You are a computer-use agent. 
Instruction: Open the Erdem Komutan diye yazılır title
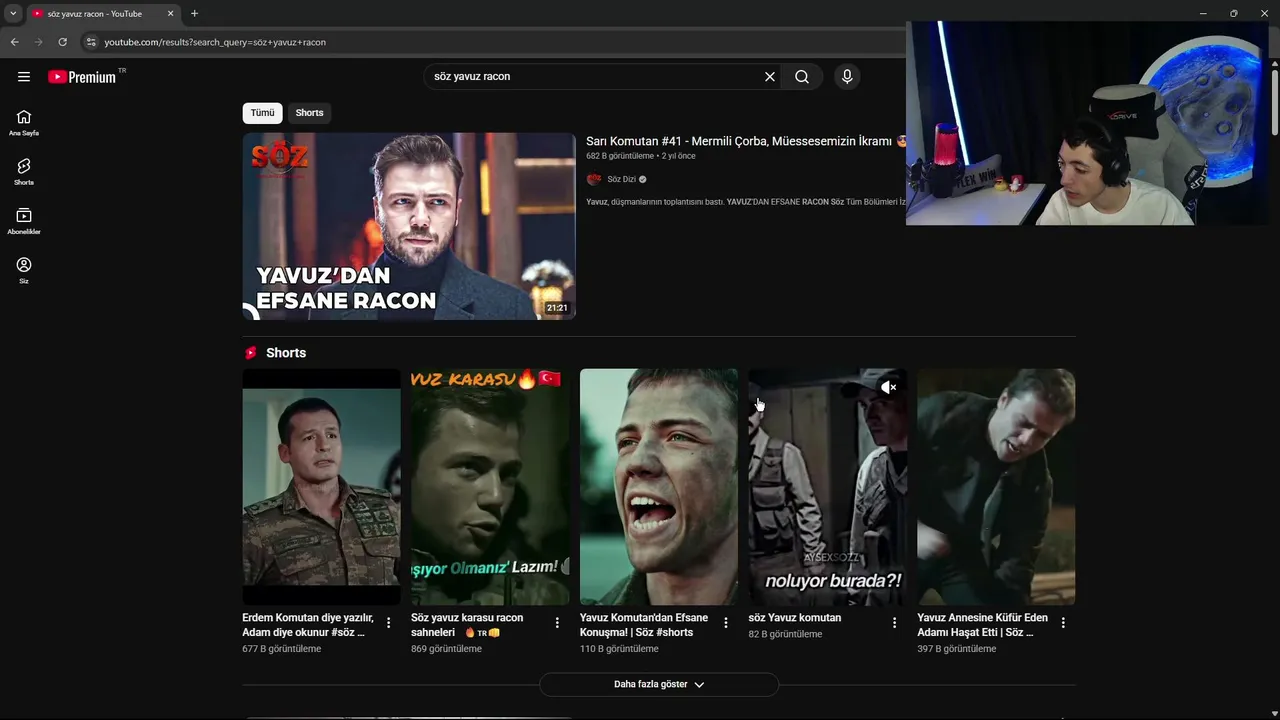tap(308, 625)
